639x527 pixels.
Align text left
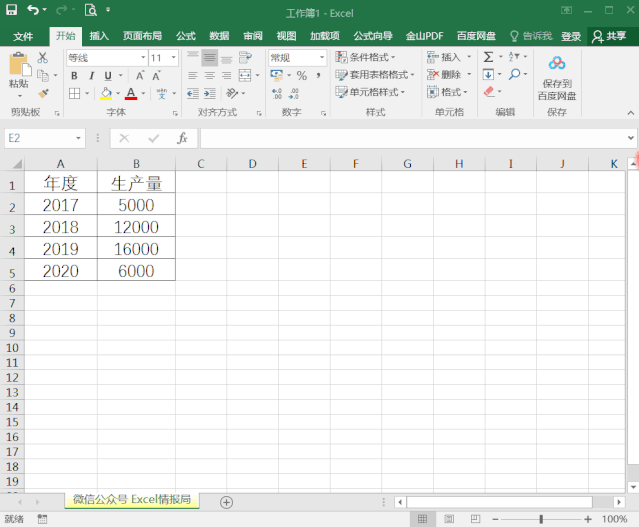point(193,76)
